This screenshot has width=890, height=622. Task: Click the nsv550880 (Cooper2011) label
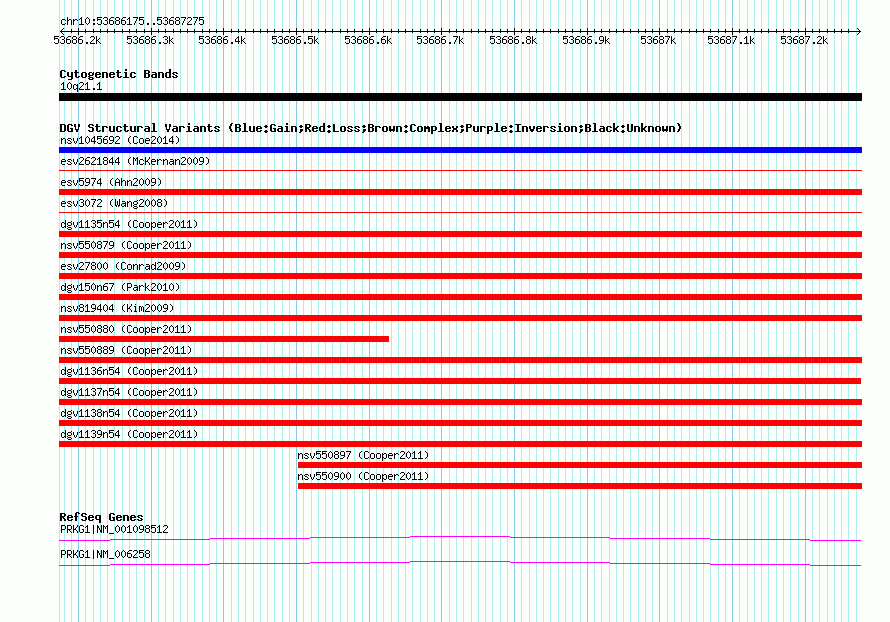click(126, 329)
